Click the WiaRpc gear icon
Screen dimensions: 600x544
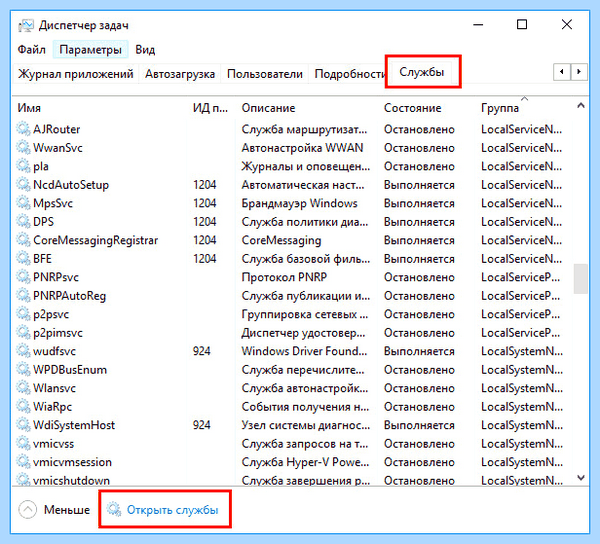click(23, 406)
